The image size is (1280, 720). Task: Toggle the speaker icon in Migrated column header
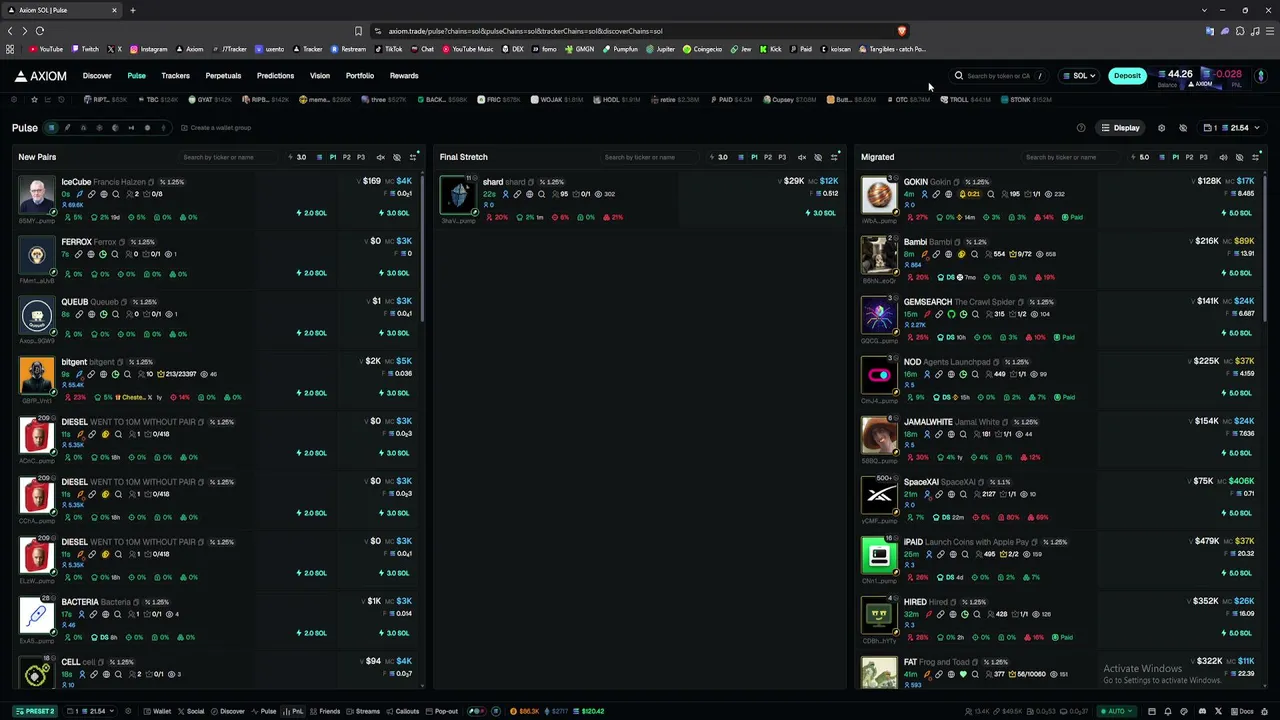coord(1223,157)
